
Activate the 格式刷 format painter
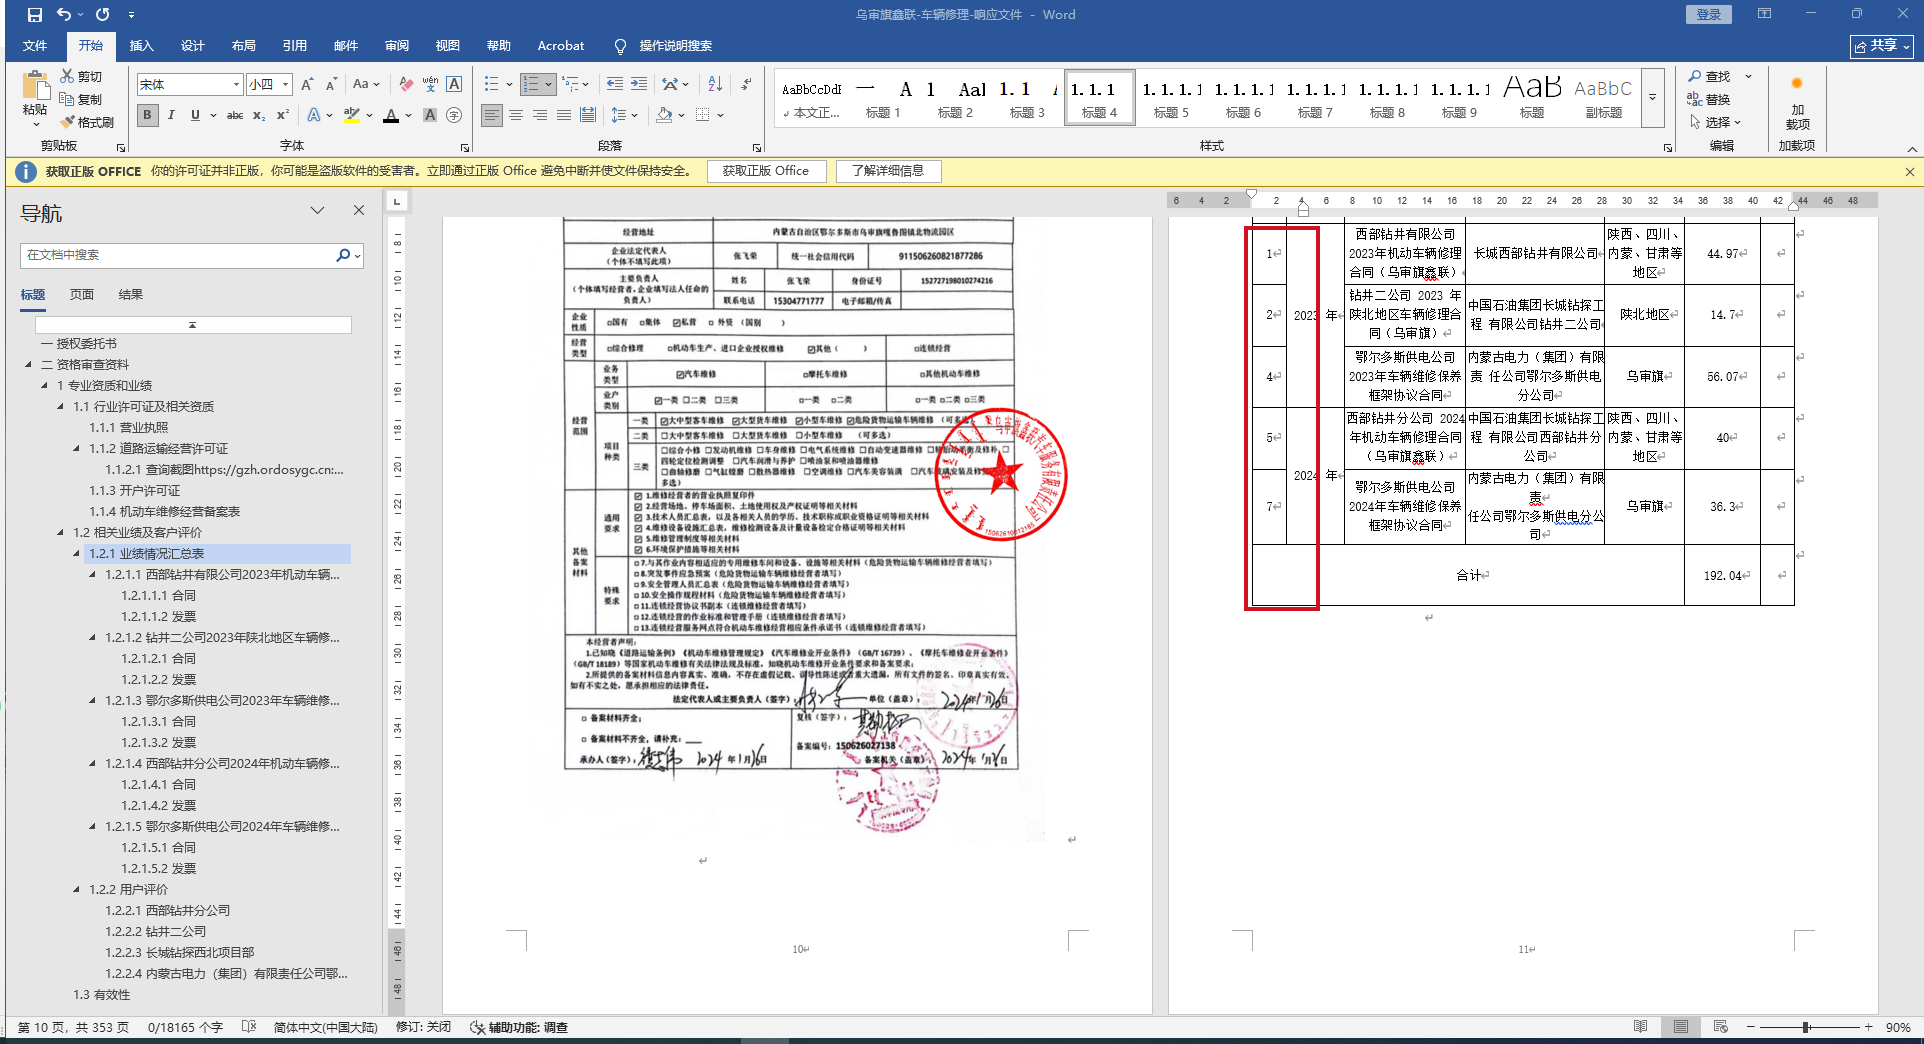point(87,122)
